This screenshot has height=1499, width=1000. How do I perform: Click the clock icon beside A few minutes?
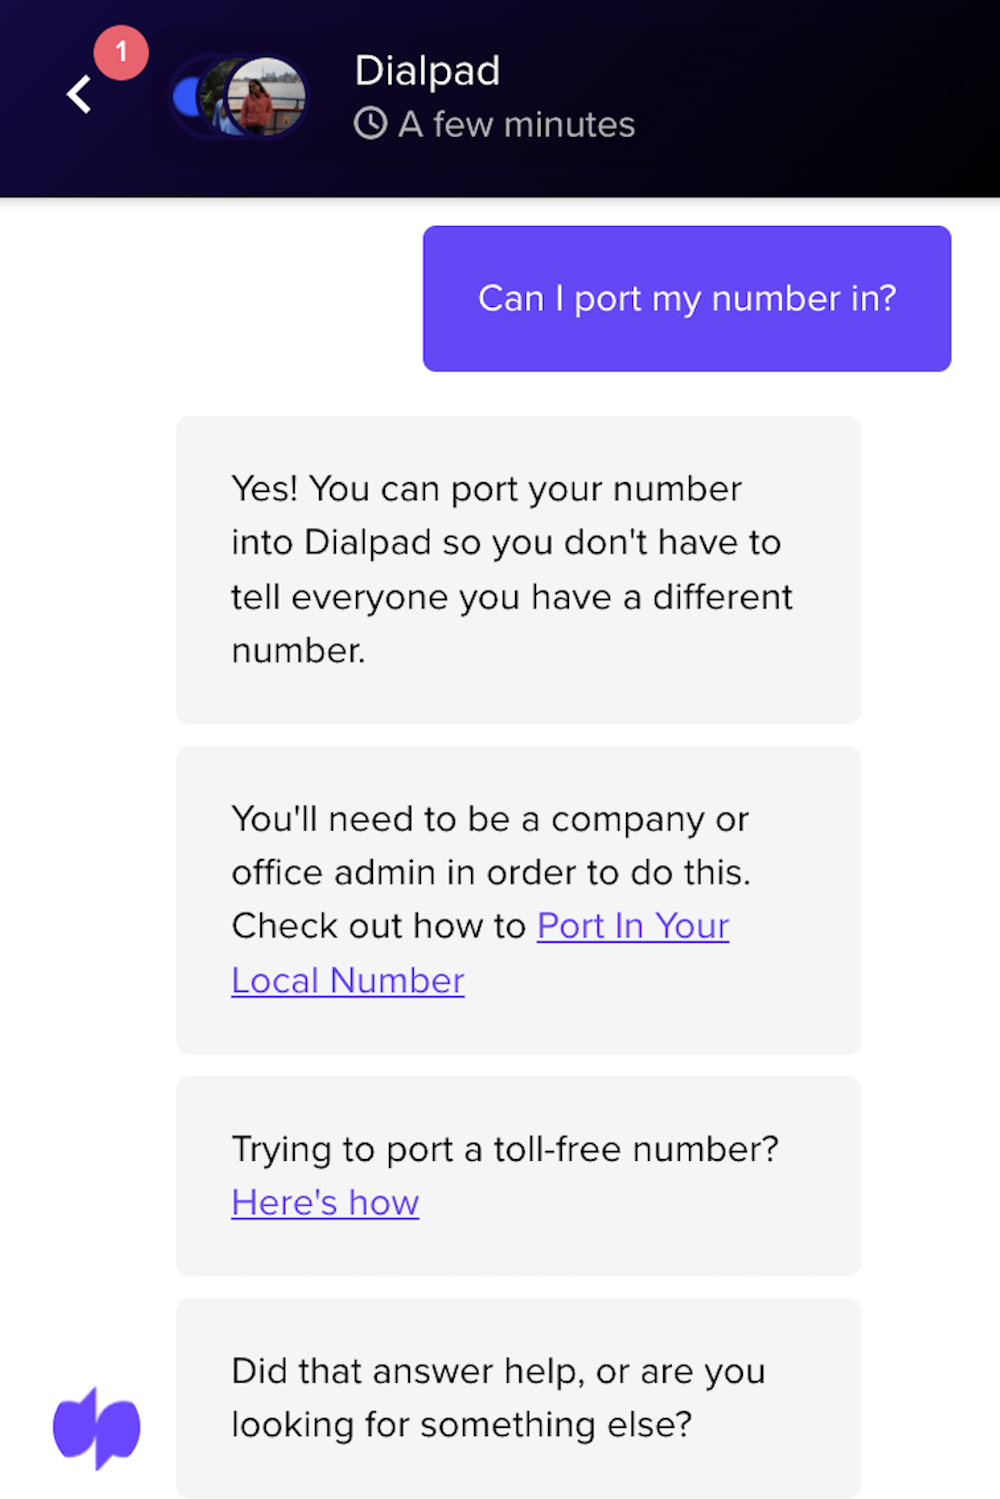[x=371, y=124]
